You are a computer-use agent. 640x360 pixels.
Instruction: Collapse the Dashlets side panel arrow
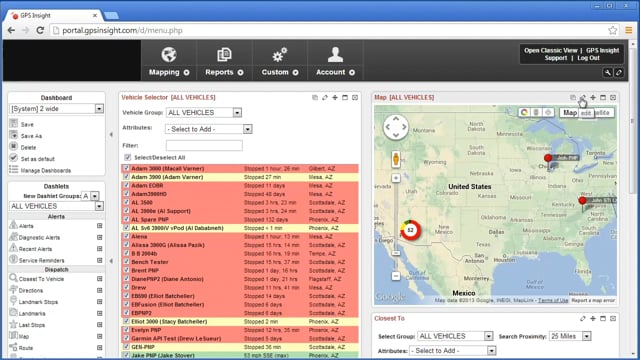(x=111, y=260)
